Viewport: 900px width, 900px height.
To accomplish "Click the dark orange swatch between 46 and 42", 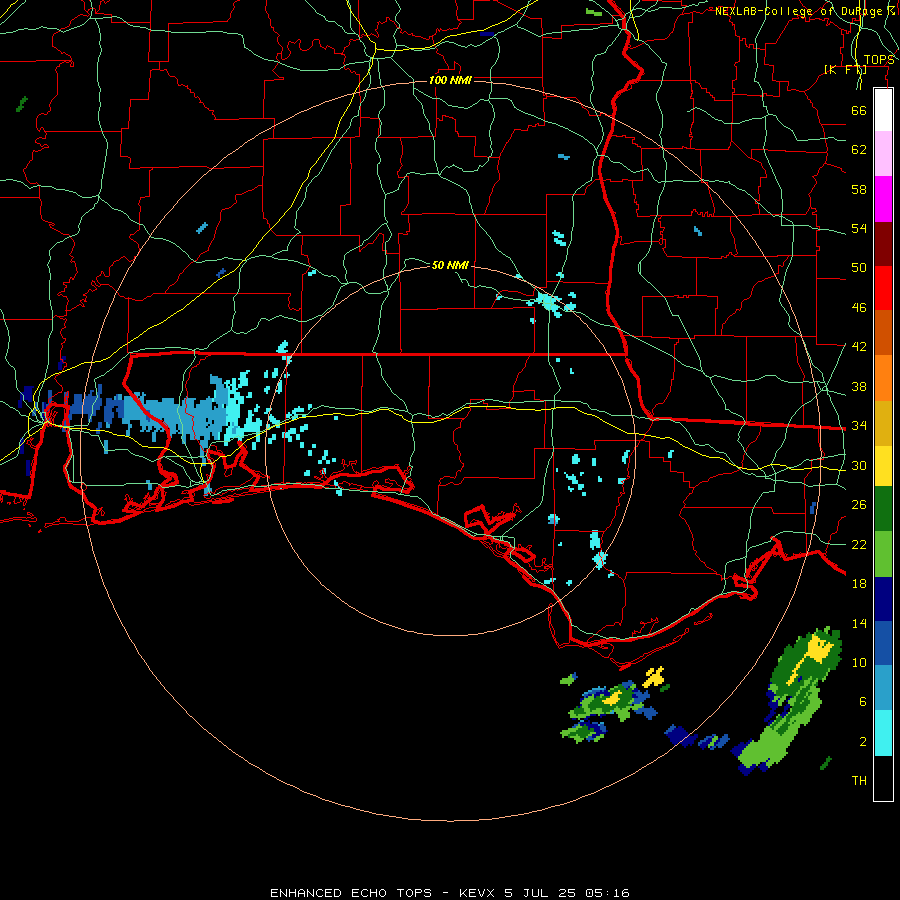I will 883,332.
